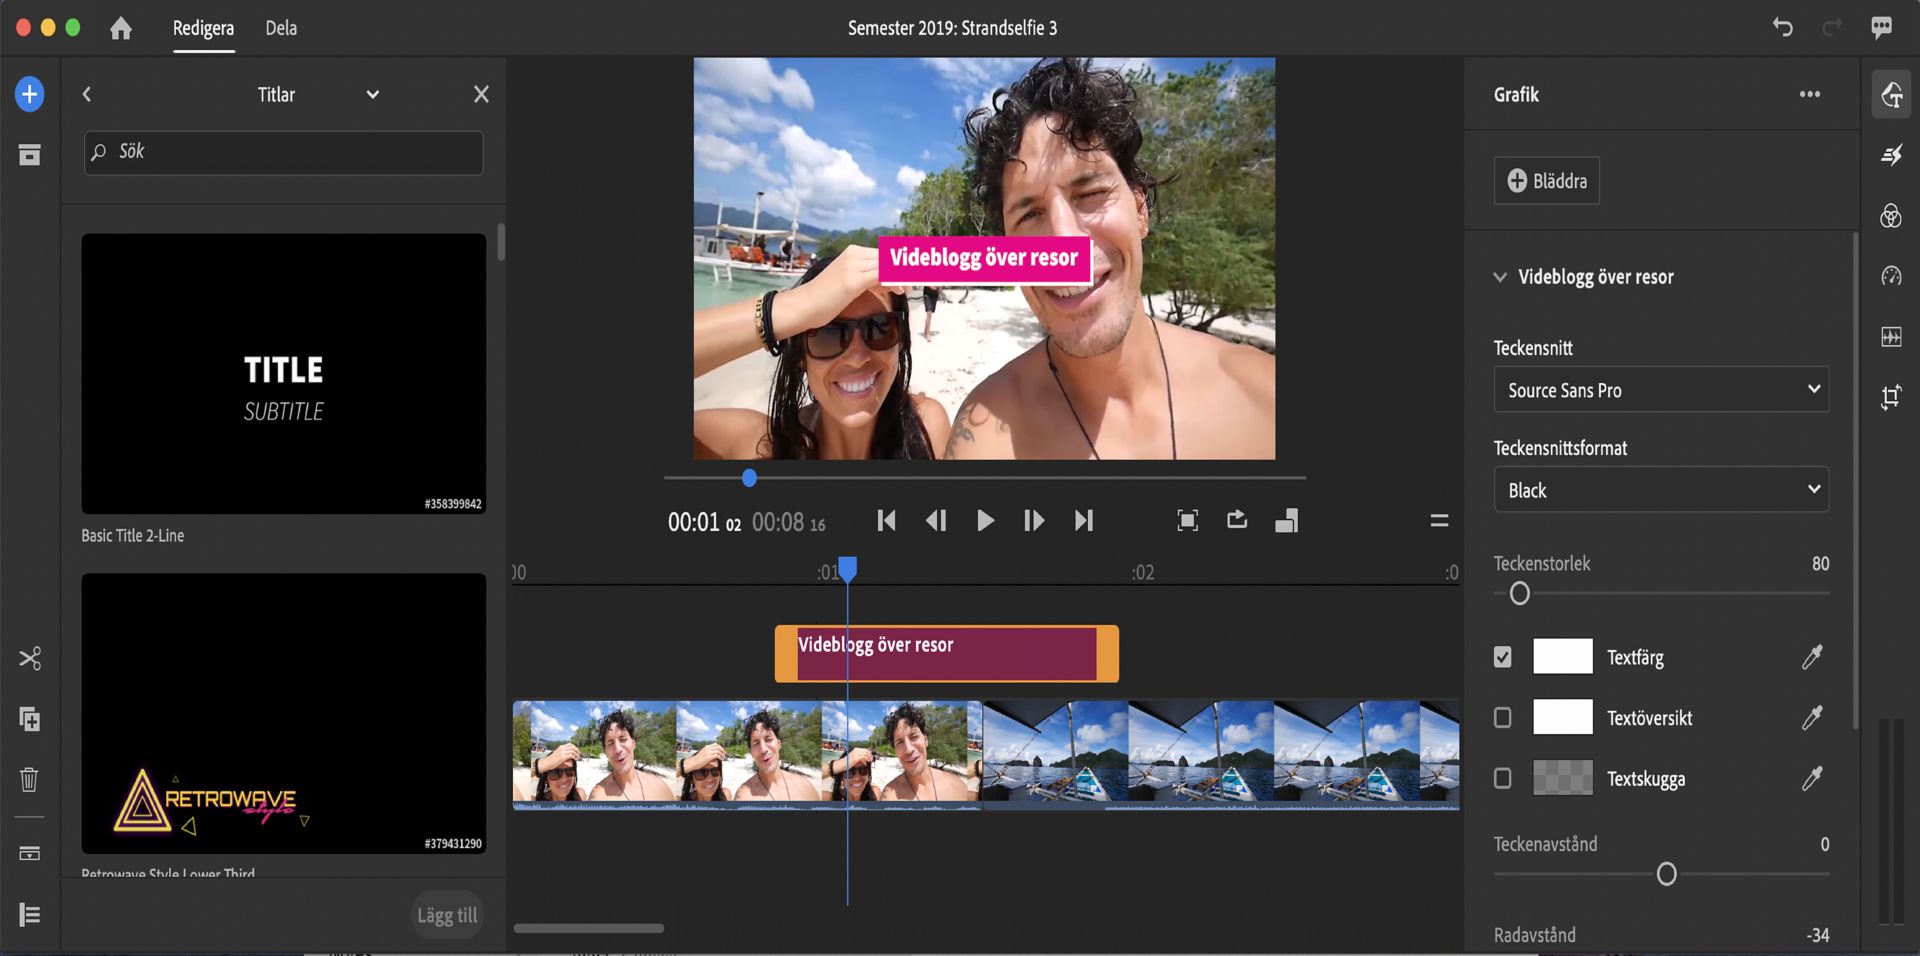Click the timeline playhead marker

pos(847,569)
